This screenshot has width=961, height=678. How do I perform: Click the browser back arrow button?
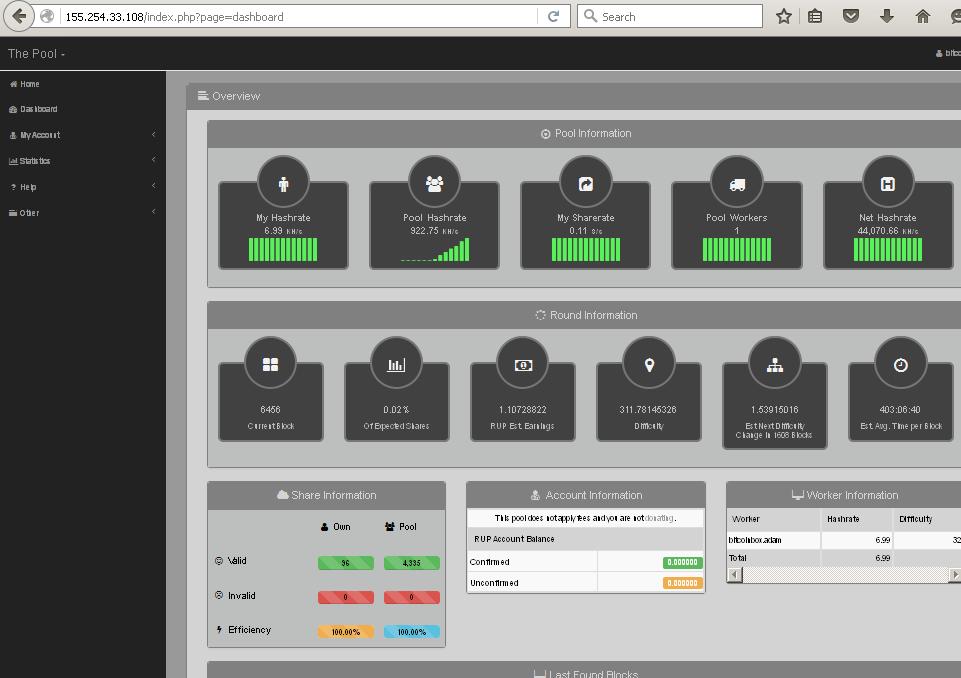pos(18,17)
